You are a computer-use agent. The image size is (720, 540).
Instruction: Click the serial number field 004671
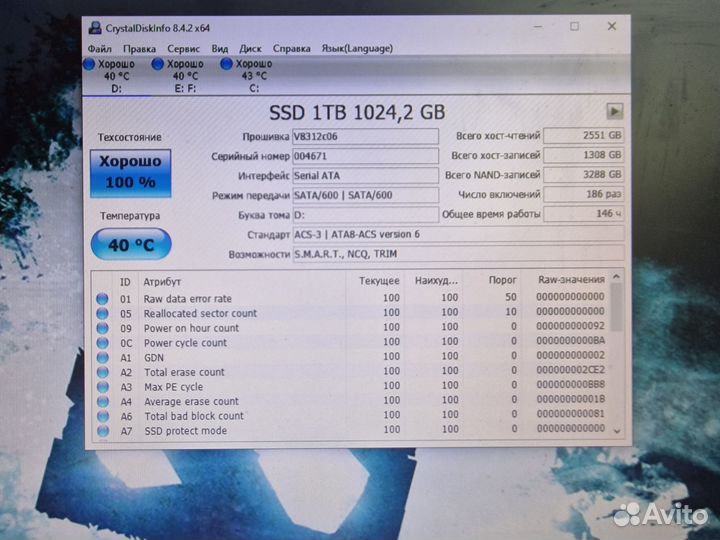(x=365, y=156)
